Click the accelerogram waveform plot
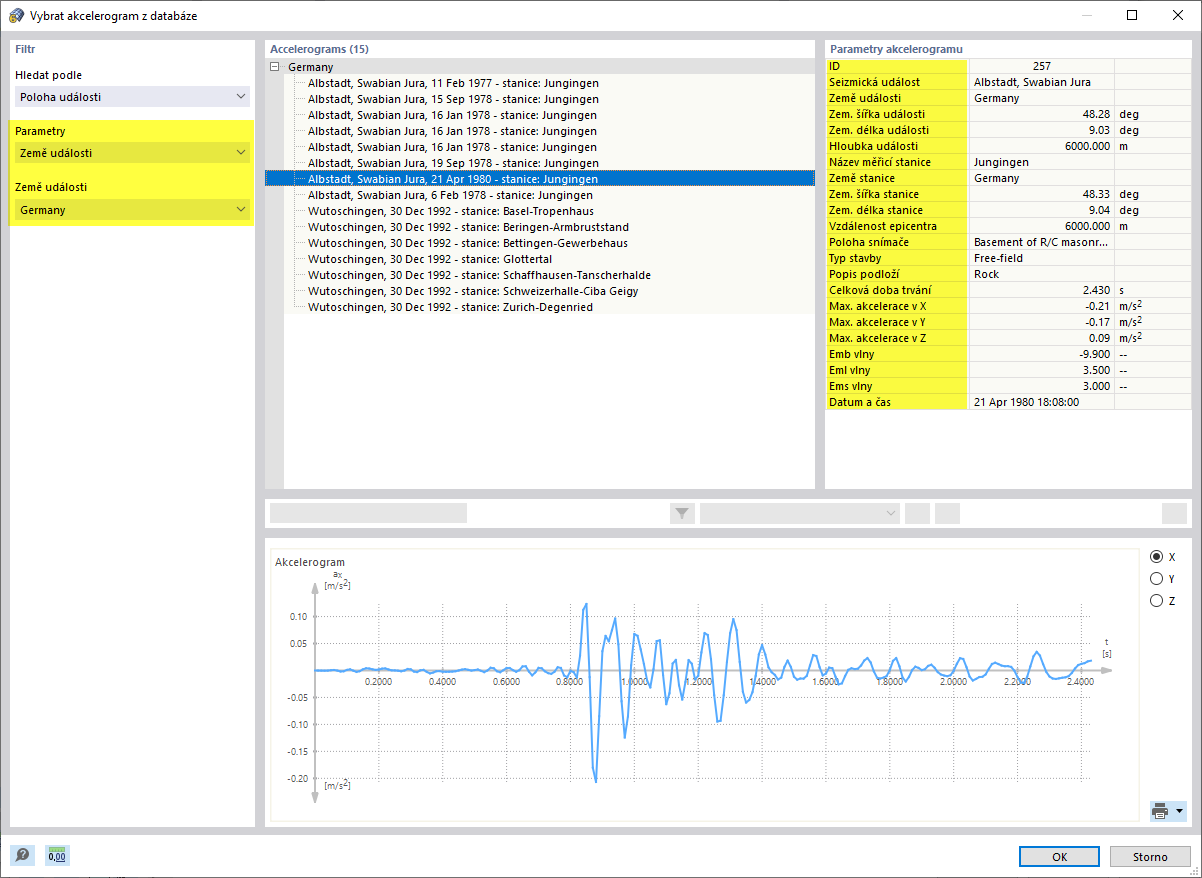 pos(703,690)
